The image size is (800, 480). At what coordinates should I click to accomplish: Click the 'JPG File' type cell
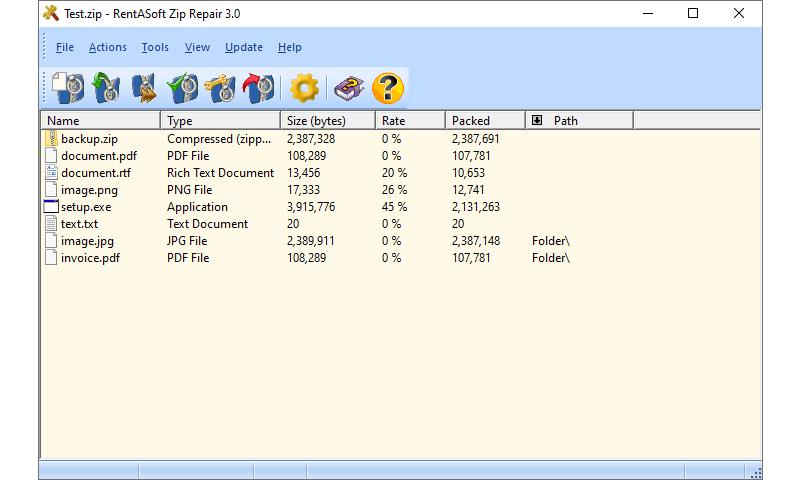[x=187, y=241]
